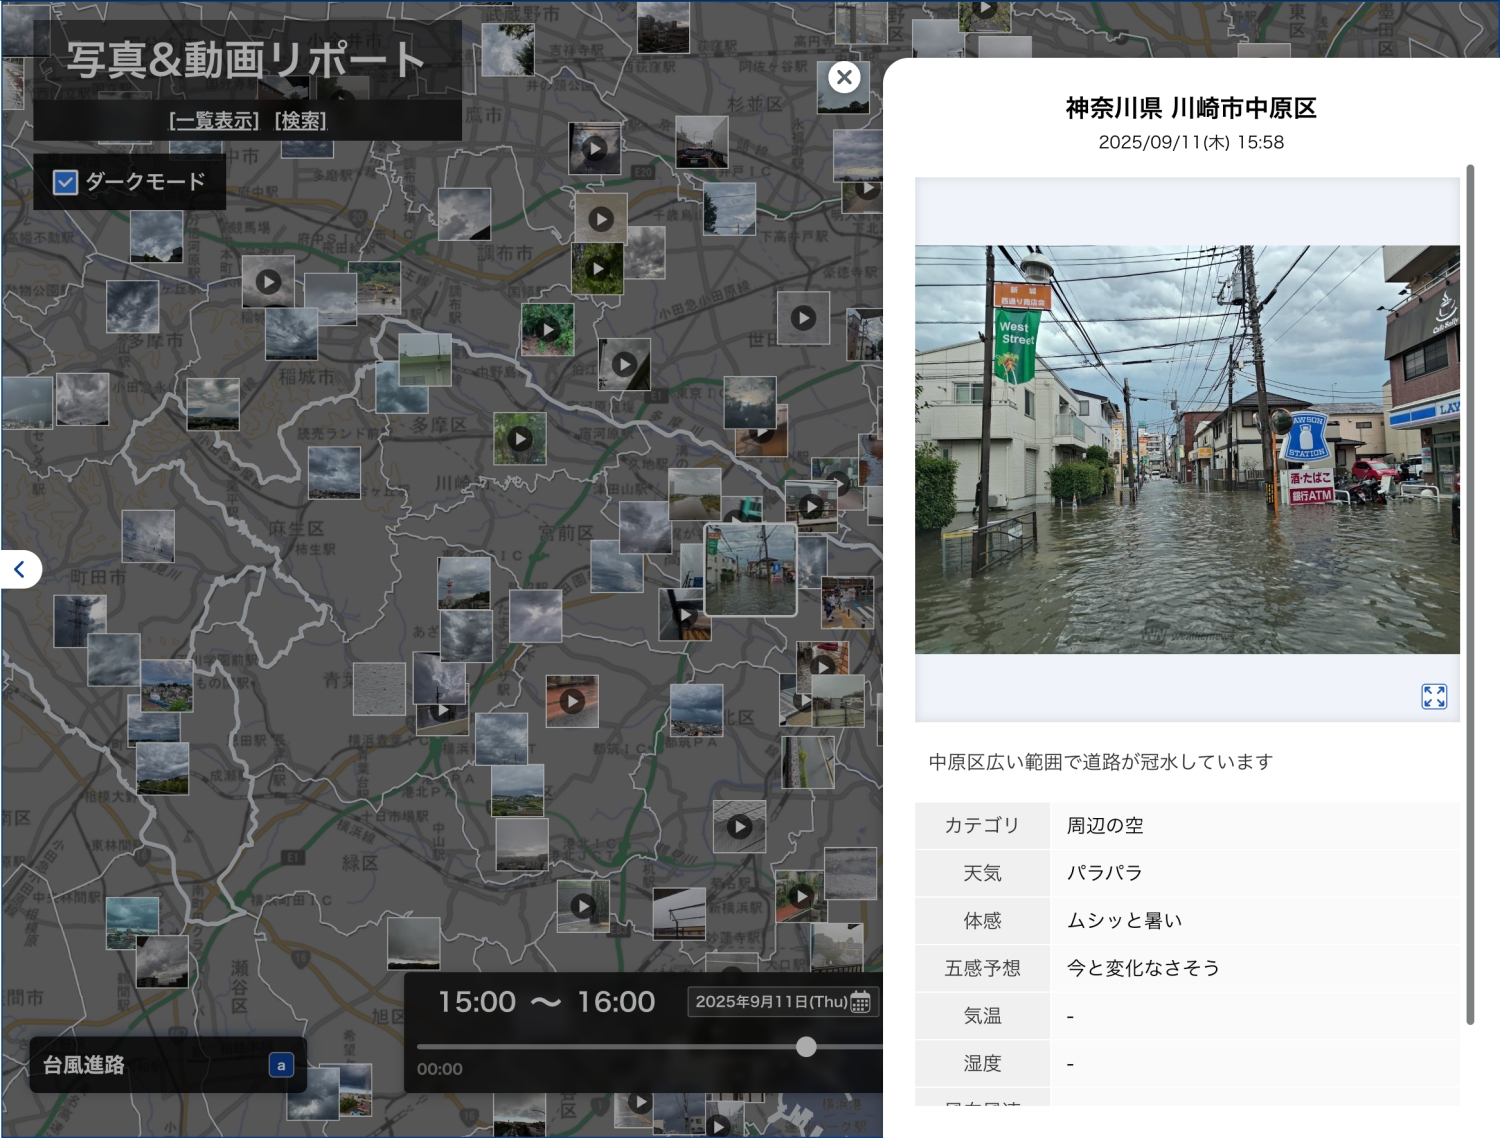Play the muddy brown water video thumbnail
Image resolution: width=1500 pixels, height=1138 pixels.
[x=762, y=434]
